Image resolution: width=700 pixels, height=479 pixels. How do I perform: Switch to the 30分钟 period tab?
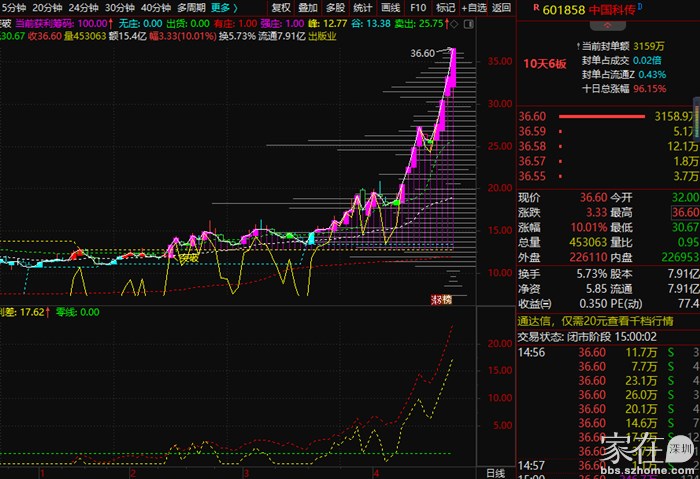119,7
